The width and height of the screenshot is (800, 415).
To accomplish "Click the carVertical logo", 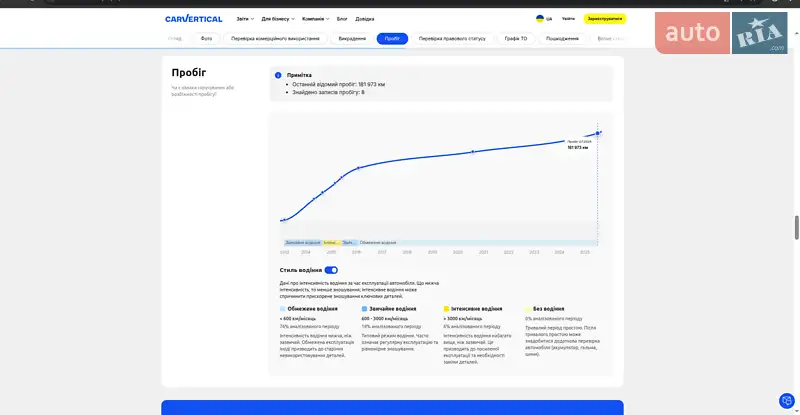I will 195,18.
